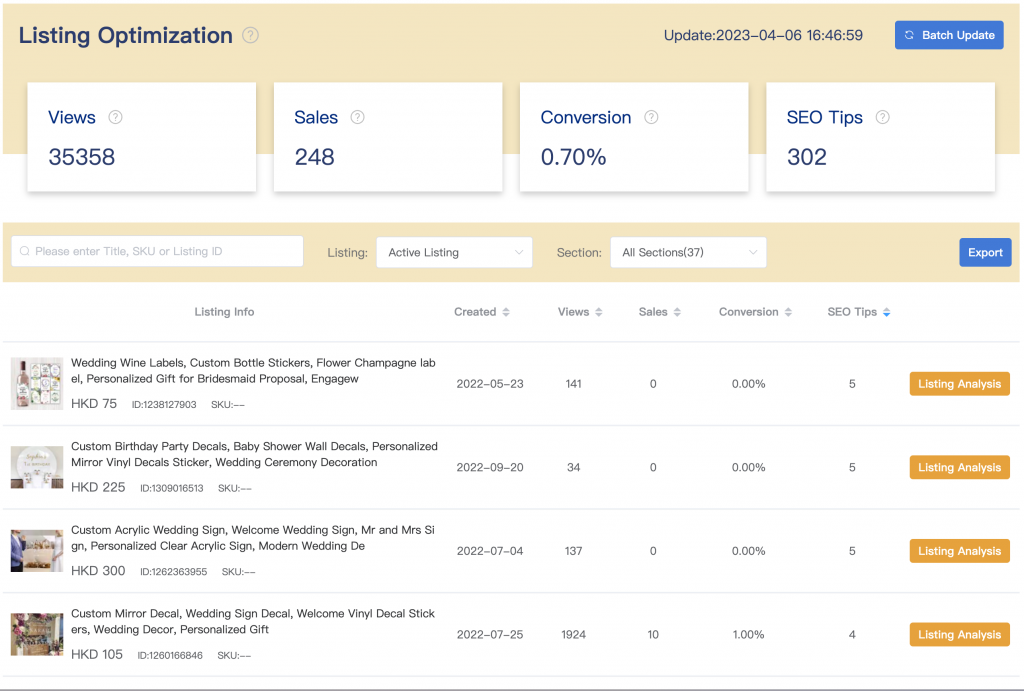Focus the Title, SKU or Listing ID search field
The height and width of the screenshot is (691, 1024).
[x=157, y=251]
